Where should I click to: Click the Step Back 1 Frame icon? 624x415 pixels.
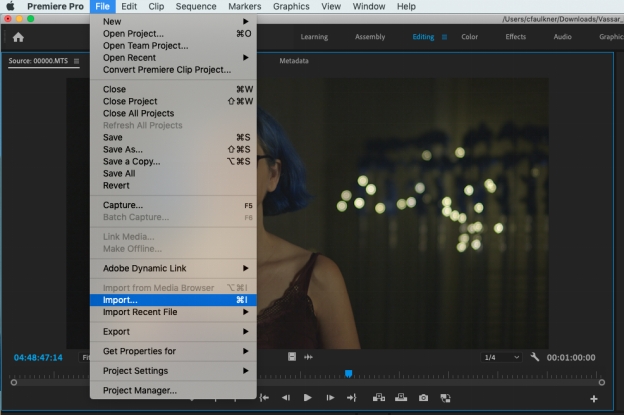286,397
